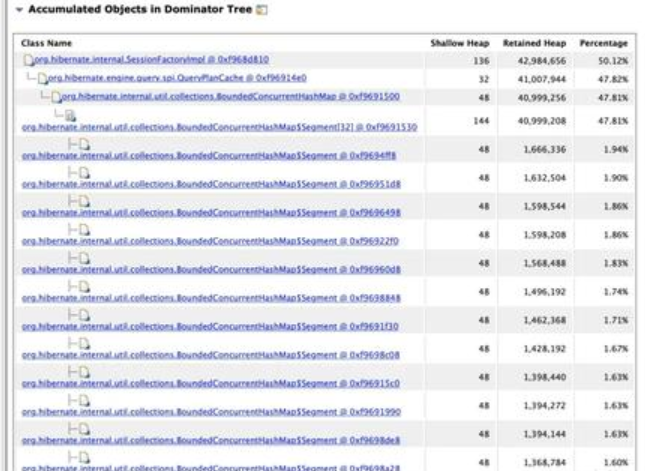The height and width of the screenshot is (471, 645).
Task: Collapse the Accumulated Objects in Dominator Tree section
Action: coord(19,10)
